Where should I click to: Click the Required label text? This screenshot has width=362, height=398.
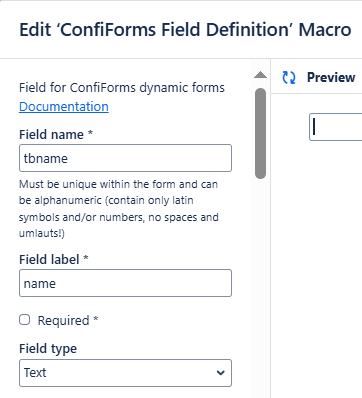pyautogui.click(x=63, y=320)
